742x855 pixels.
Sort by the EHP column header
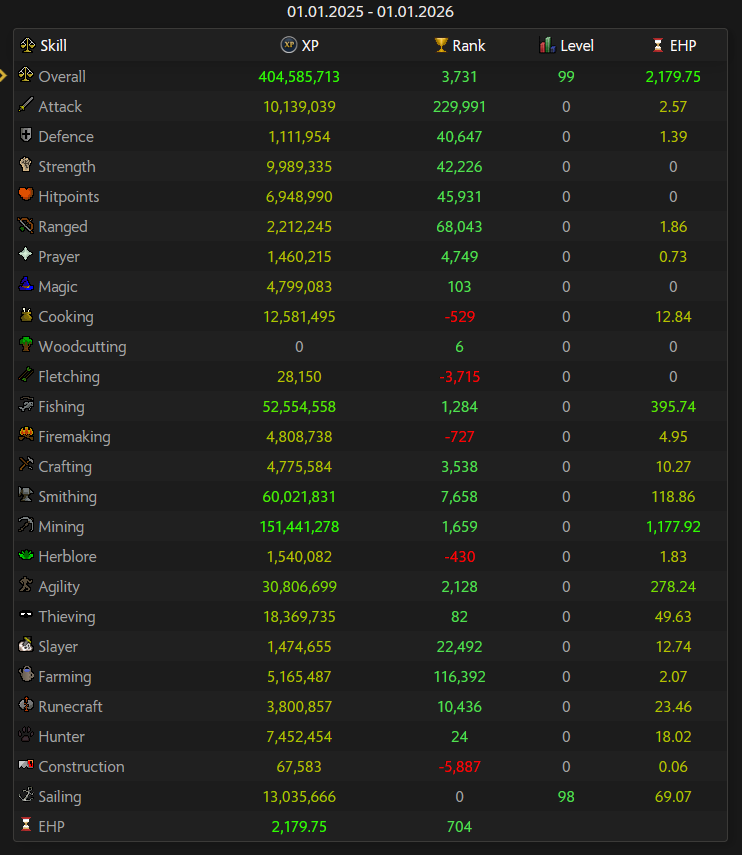(x=674, y=45)
